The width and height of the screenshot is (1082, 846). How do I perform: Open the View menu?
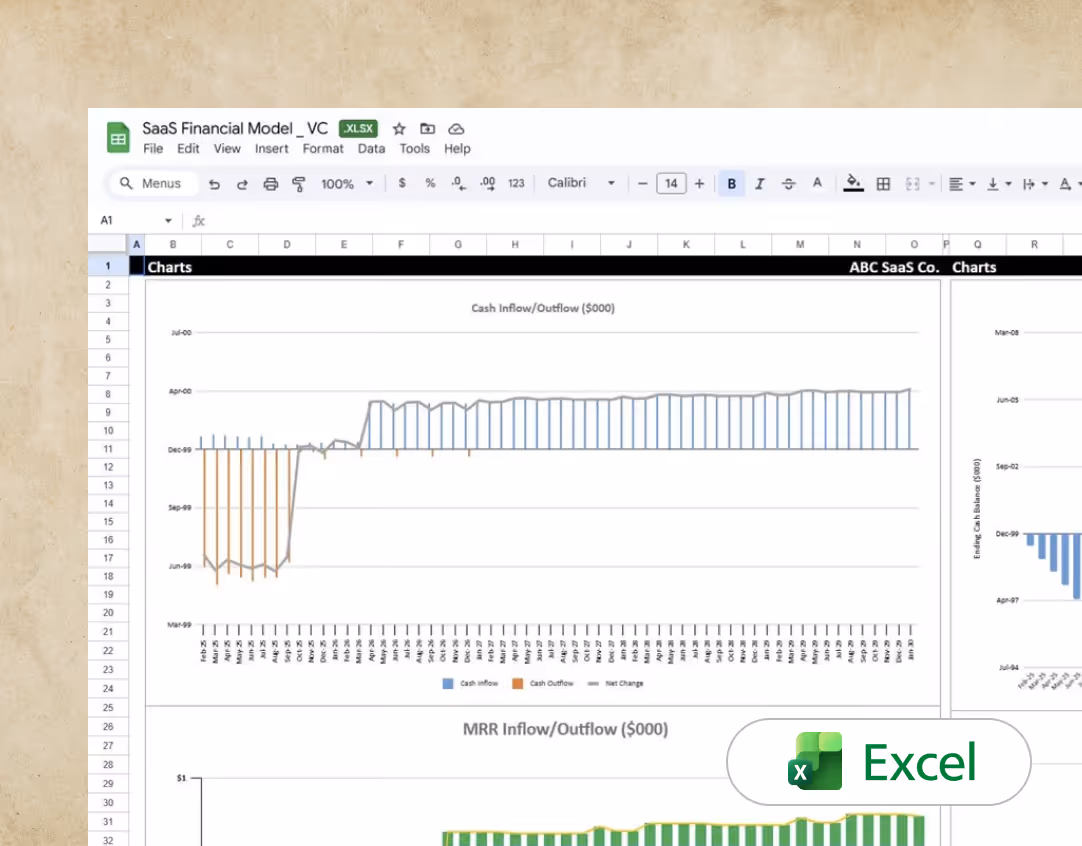227,148
